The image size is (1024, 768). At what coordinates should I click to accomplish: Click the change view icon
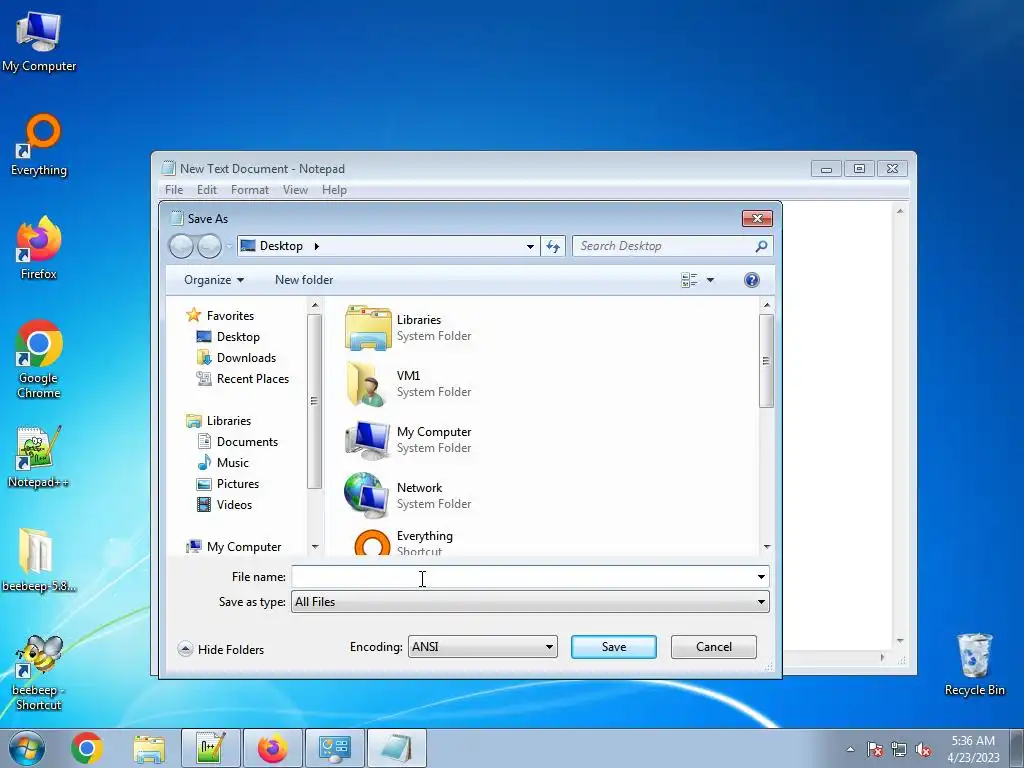689,280
